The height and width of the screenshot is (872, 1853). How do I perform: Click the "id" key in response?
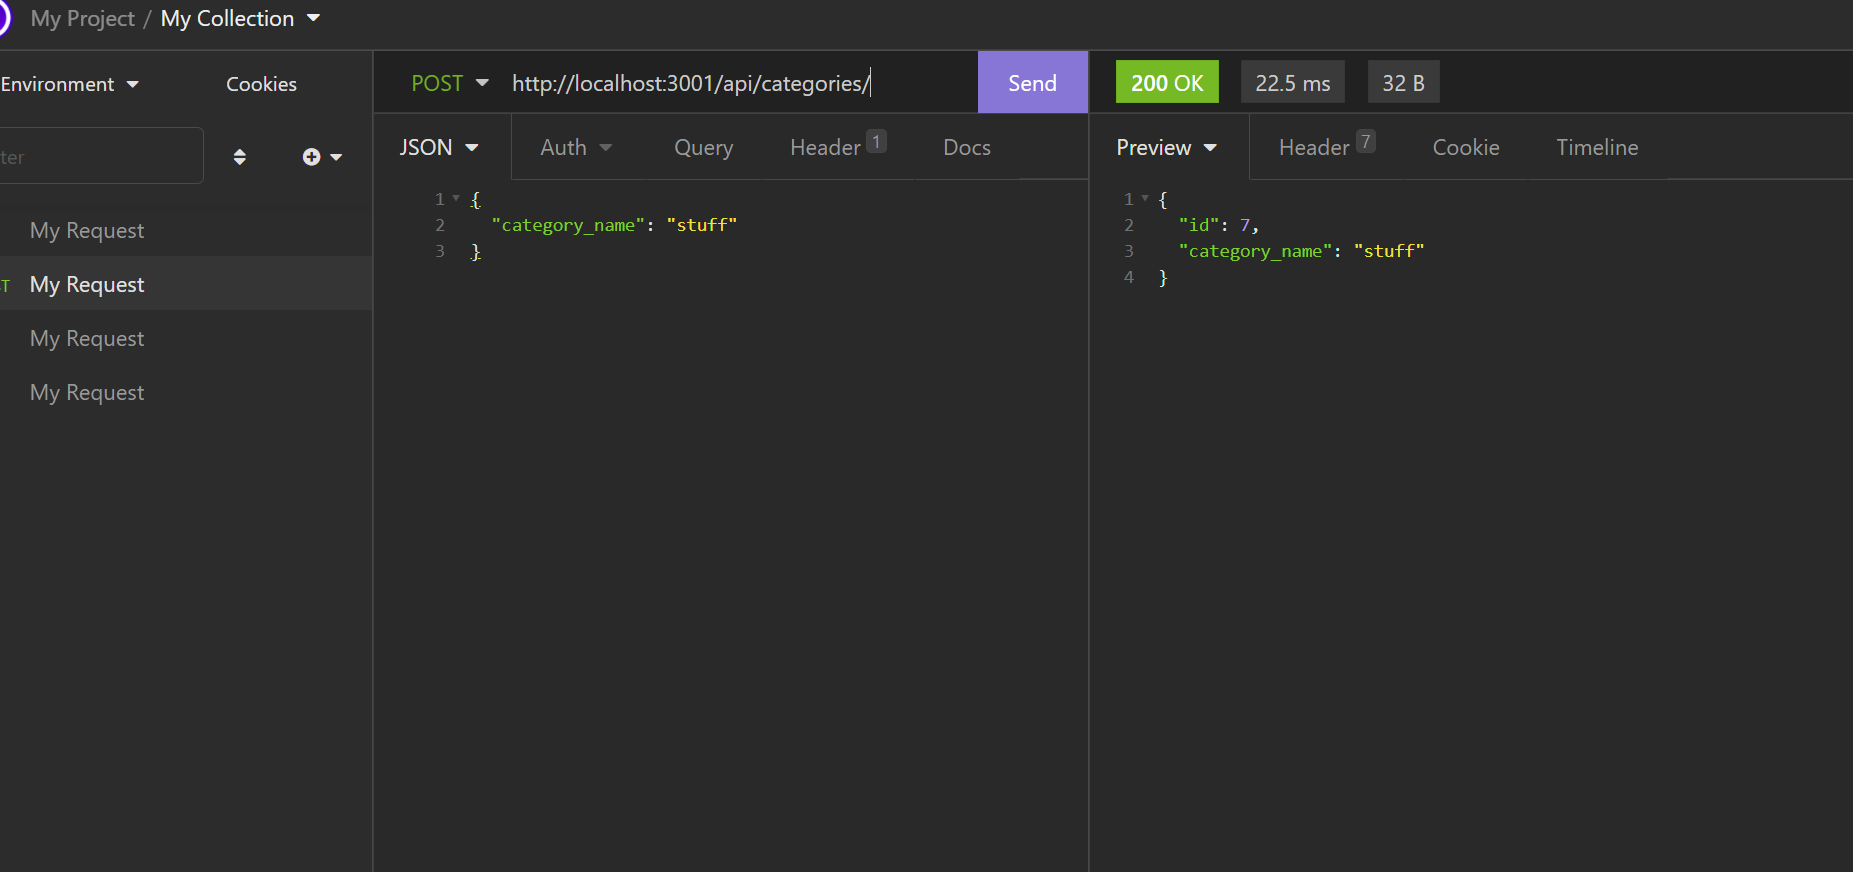point(1198,225)
